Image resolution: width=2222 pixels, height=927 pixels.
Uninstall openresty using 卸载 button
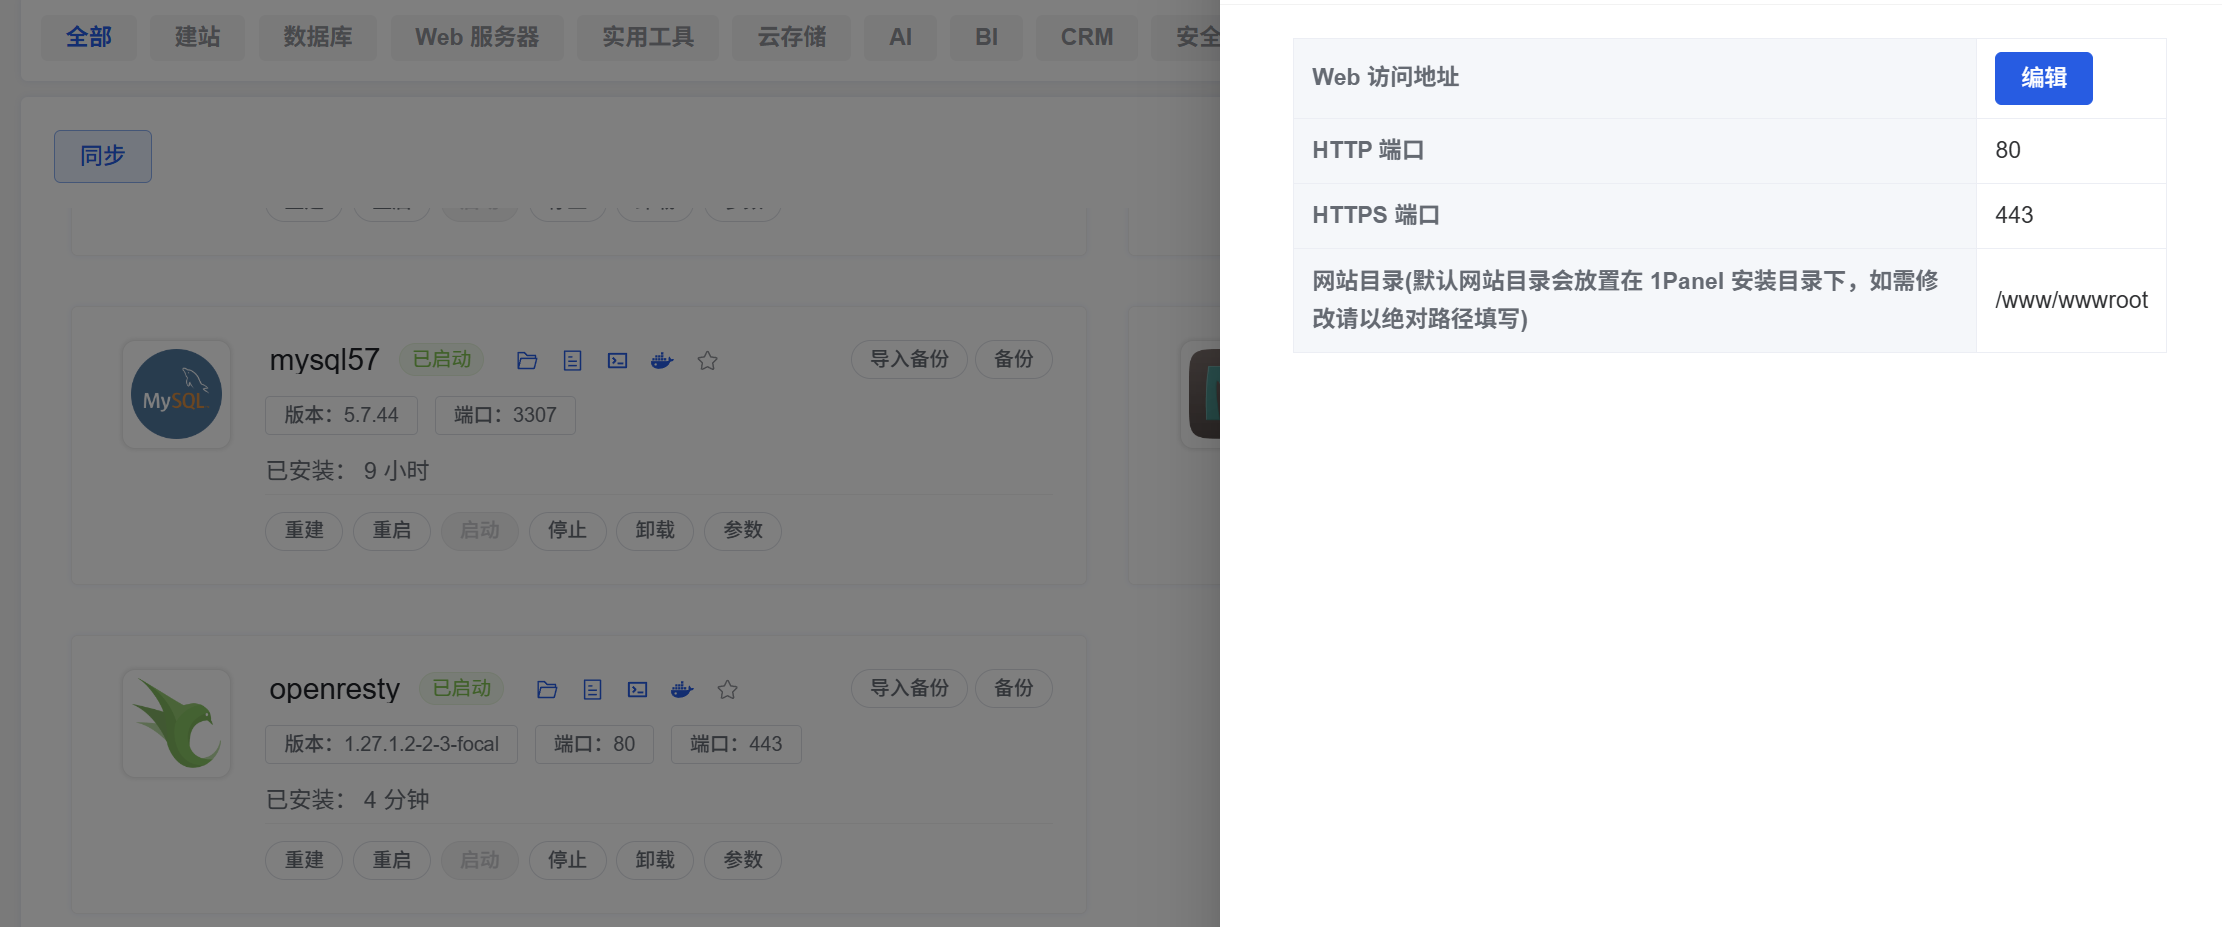click(655, 860)
